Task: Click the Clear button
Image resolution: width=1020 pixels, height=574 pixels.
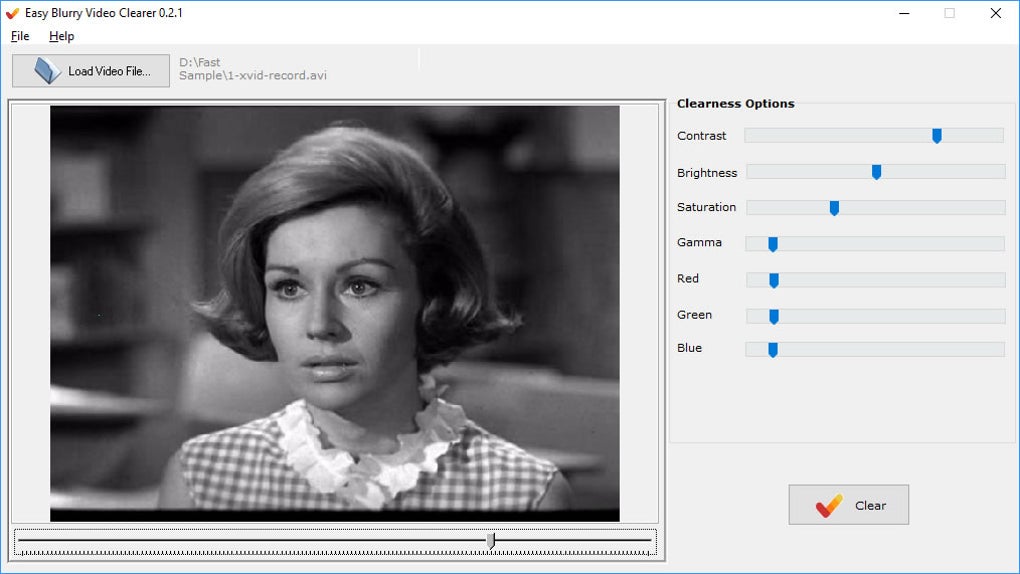Action: coord(848,505)
